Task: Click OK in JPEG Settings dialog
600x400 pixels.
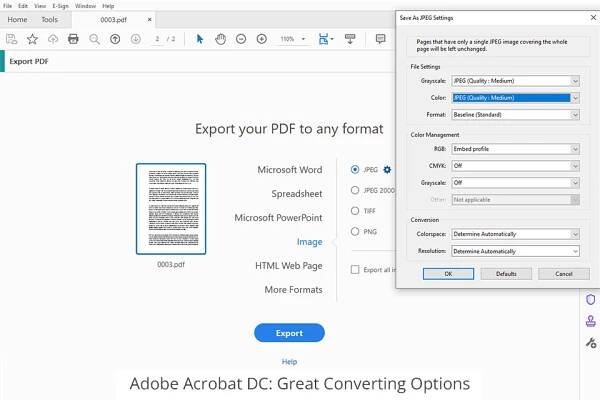Action: [448, 274]
